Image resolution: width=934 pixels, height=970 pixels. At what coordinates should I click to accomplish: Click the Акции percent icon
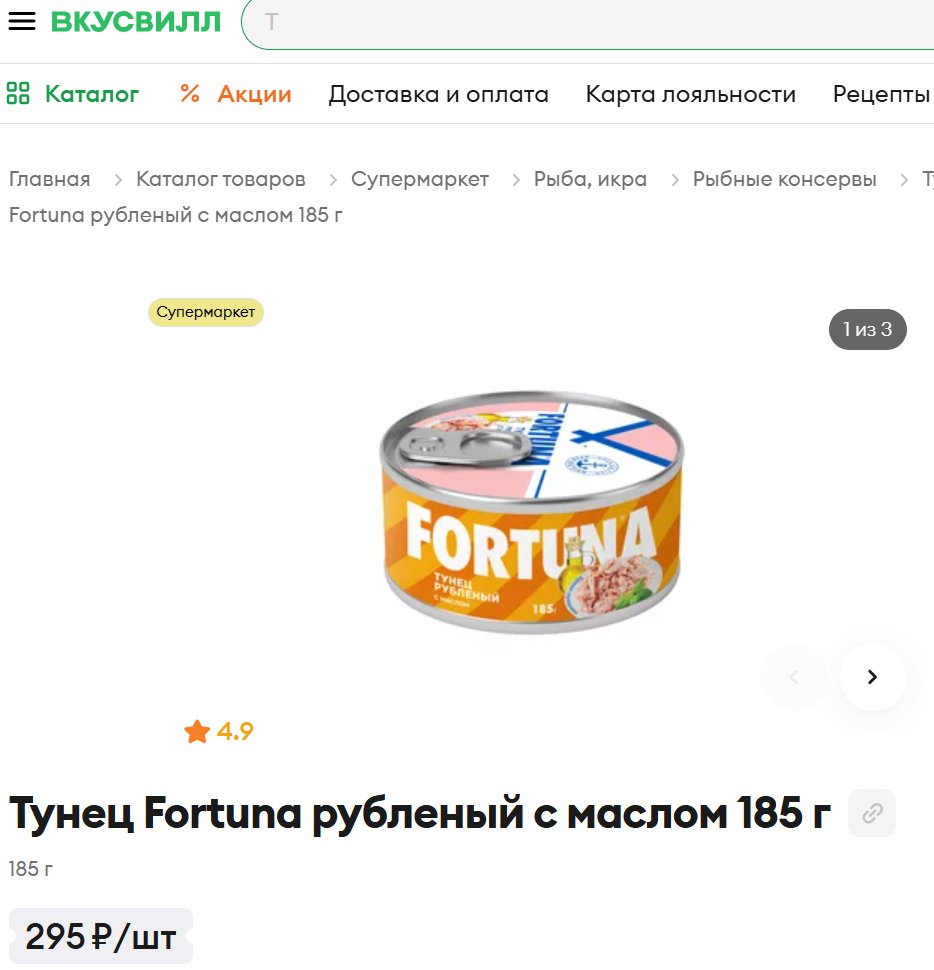click(x=190, y=93)
